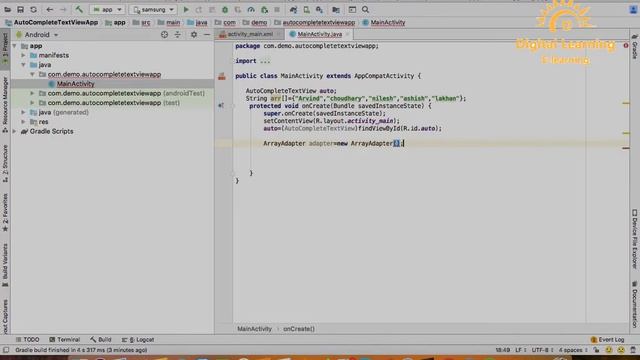Viewport: 640px width, 360px height.
Task: Click the tool windows toggle in status bar corner
Action: point(6,350)
